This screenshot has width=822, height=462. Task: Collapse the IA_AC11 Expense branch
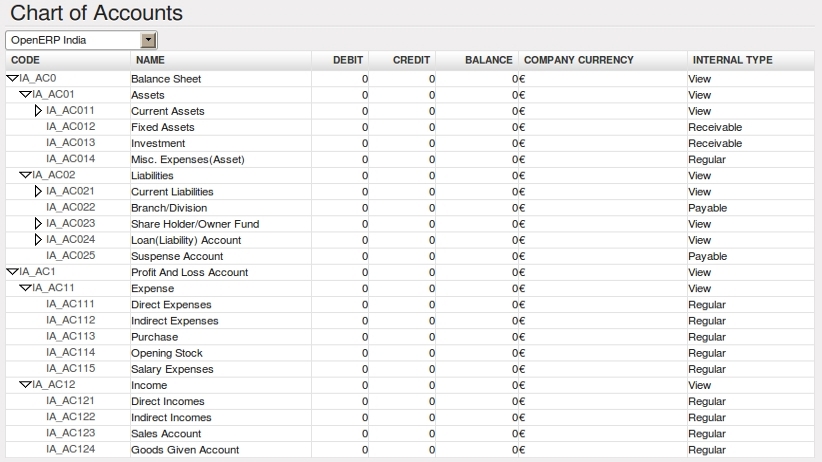(x=25, y=288)
